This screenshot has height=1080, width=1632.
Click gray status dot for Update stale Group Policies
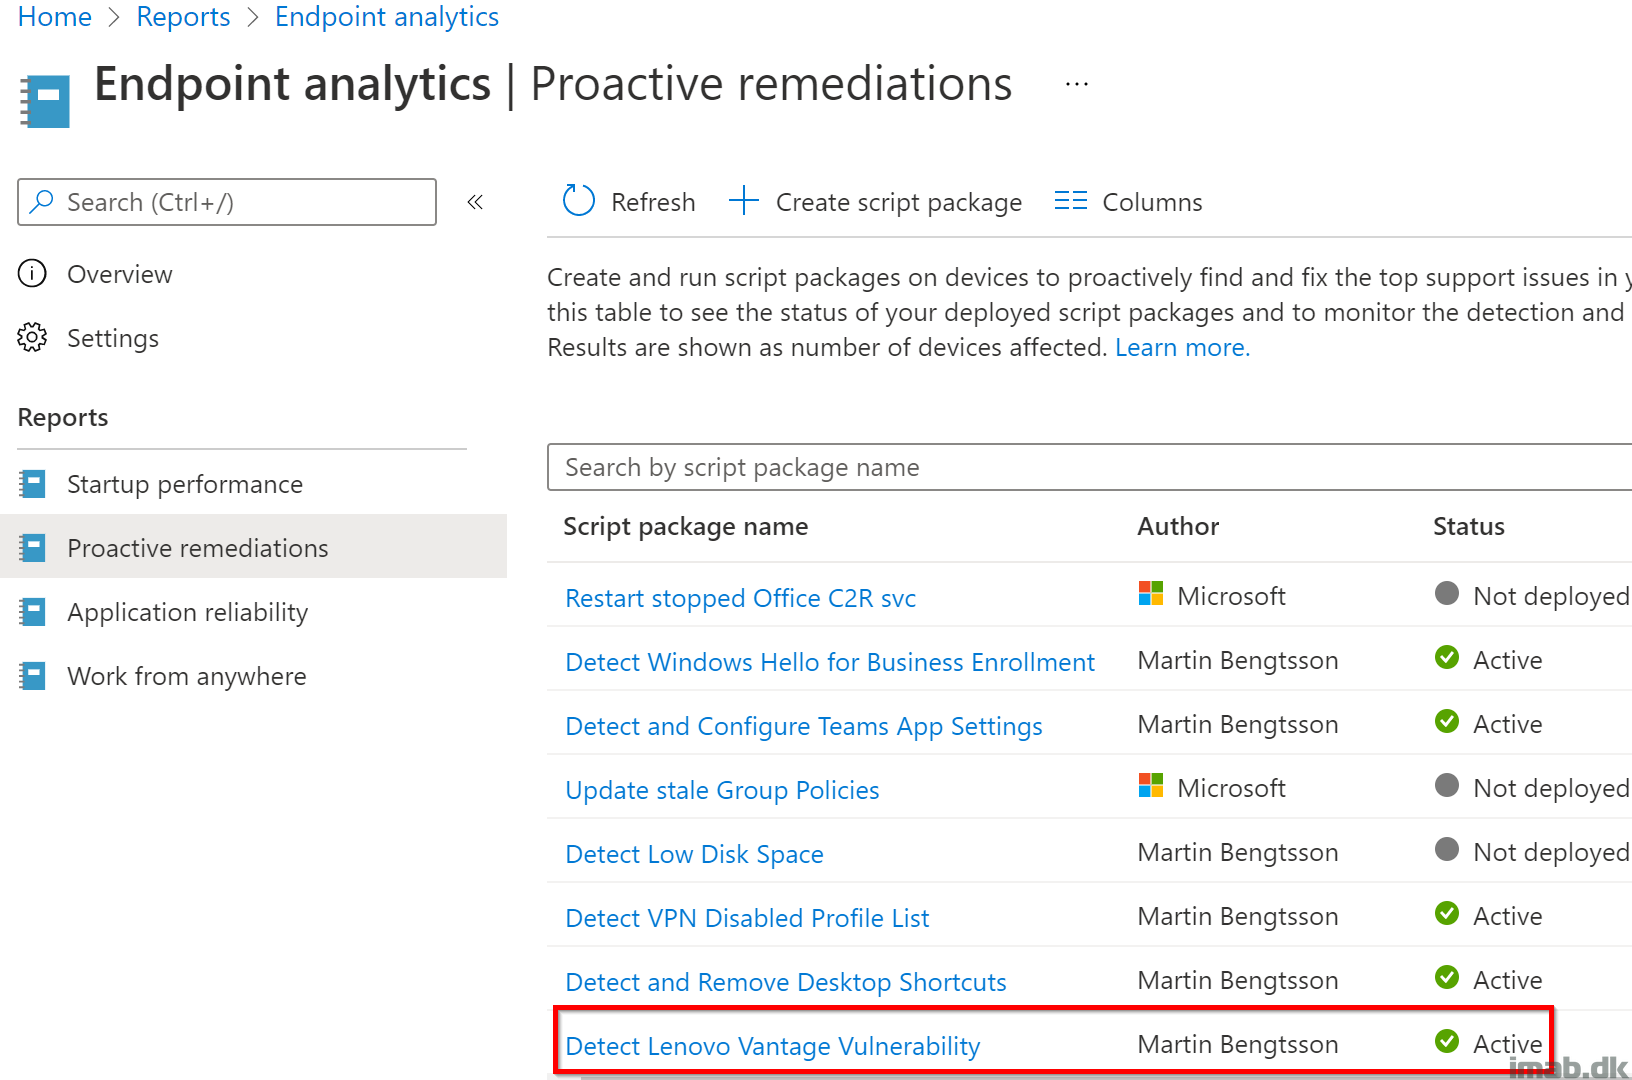point(1447,785)
